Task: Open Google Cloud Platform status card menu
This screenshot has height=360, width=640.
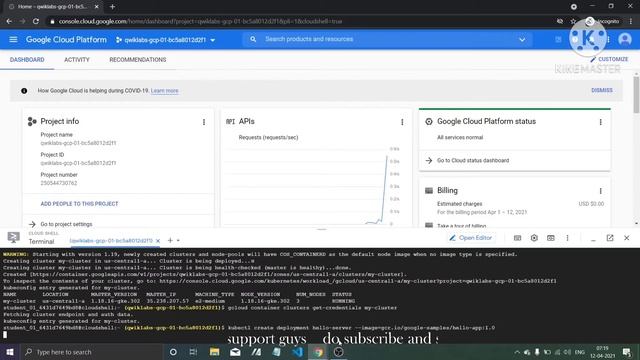Action: [x=600, y=122]
